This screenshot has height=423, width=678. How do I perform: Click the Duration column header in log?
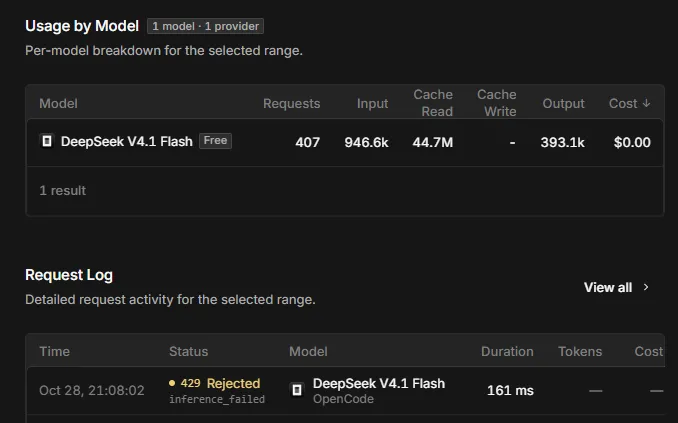click(507, 351)
